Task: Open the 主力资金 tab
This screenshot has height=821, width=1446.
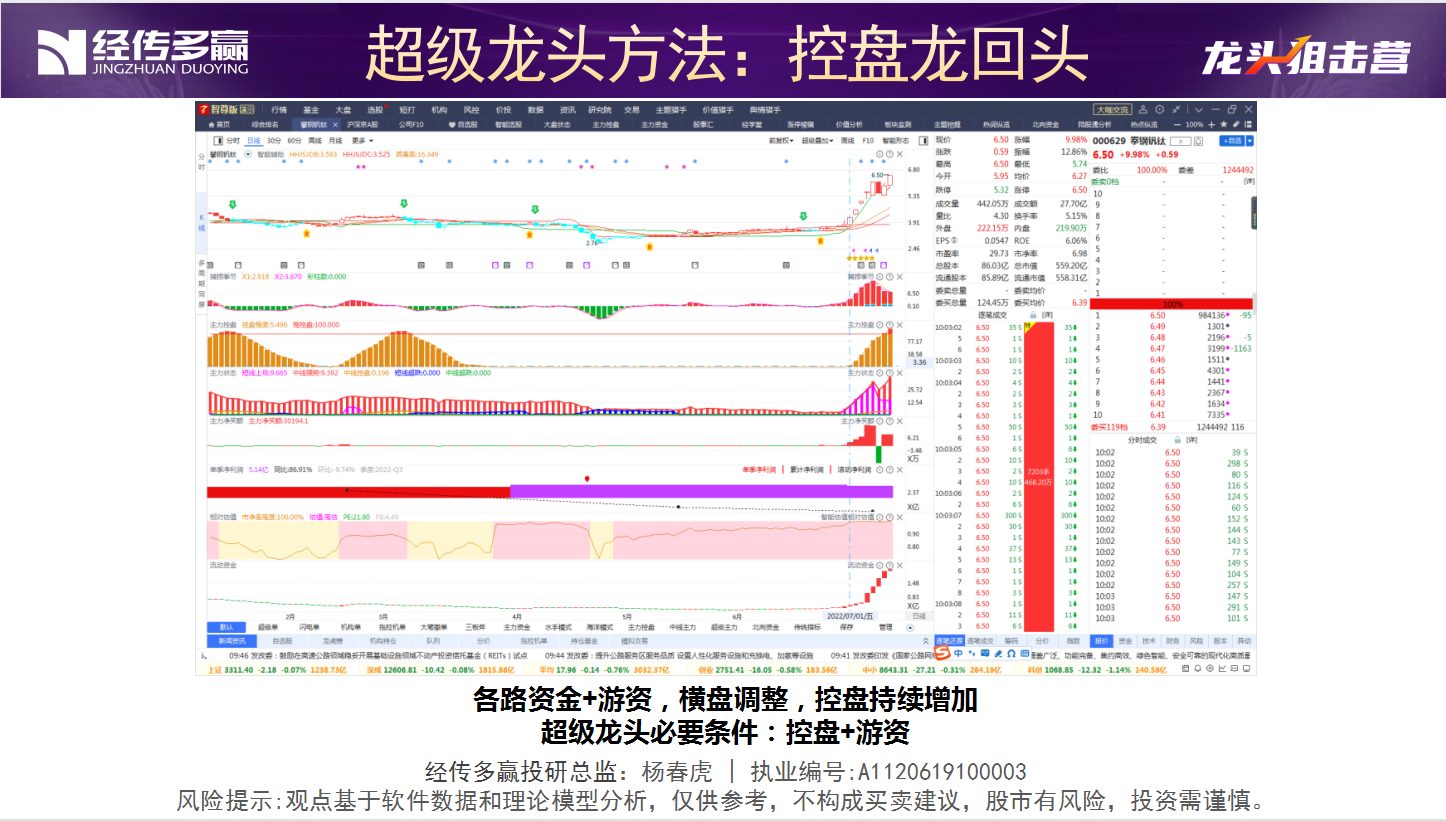Action: pos(655,125)
